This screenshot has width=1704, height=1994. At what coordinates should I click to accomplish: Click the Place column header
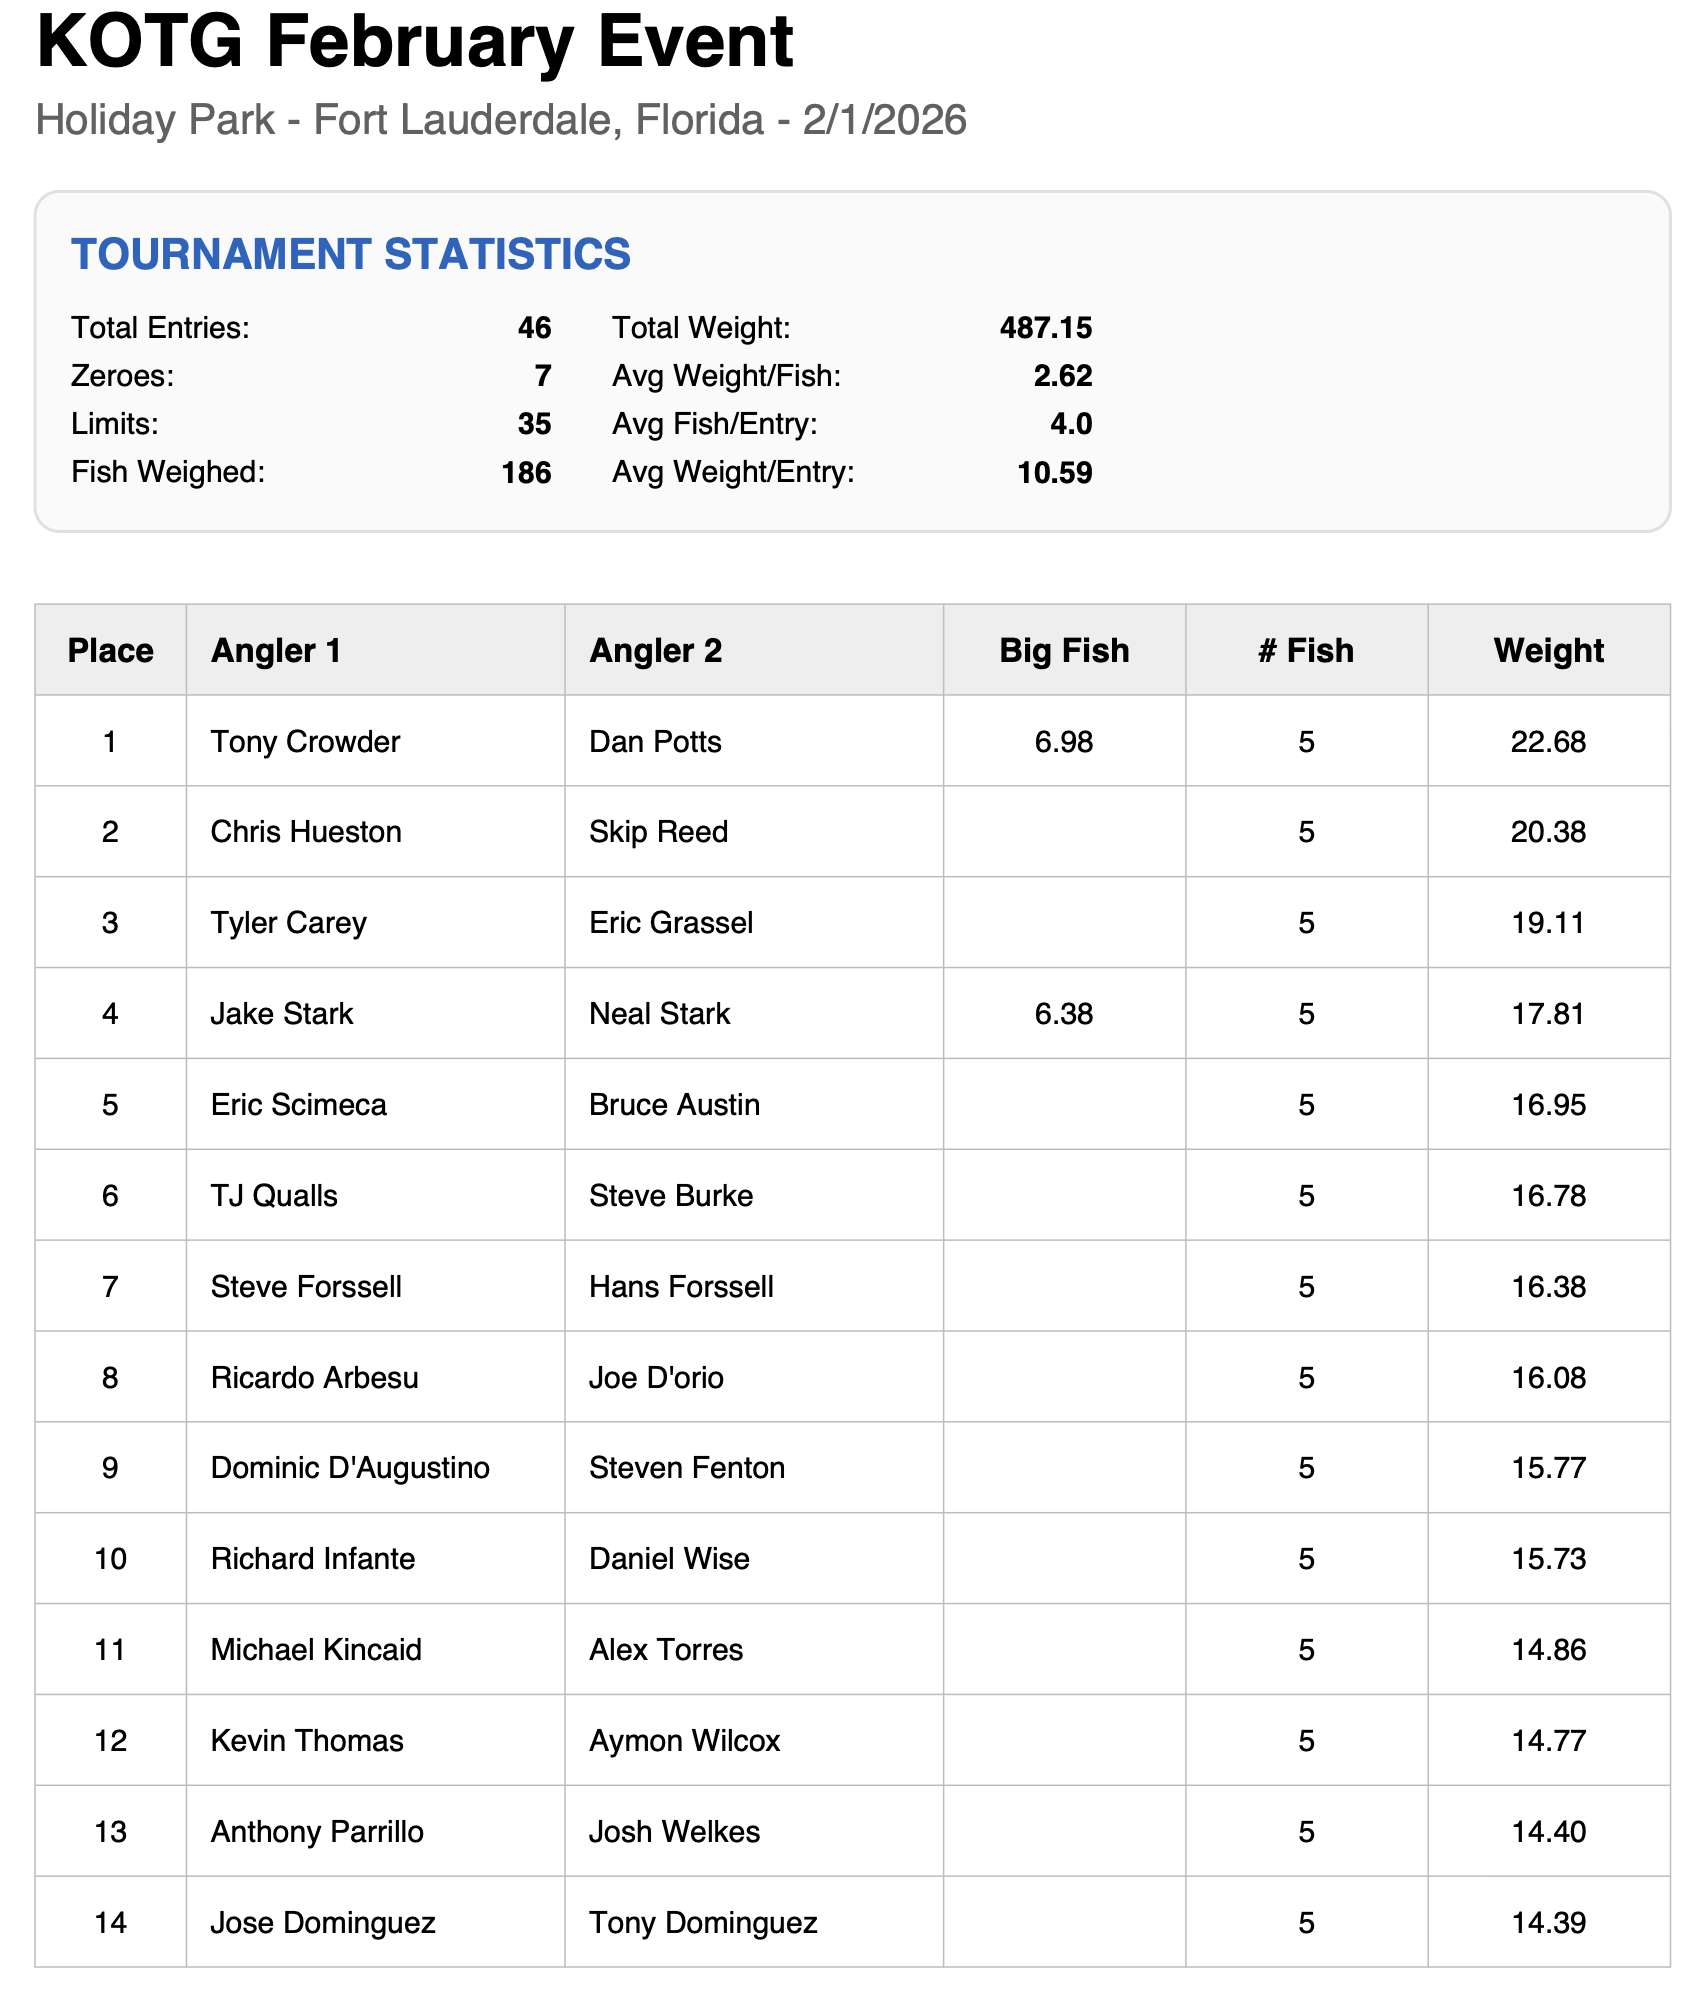tap(110, 651)
